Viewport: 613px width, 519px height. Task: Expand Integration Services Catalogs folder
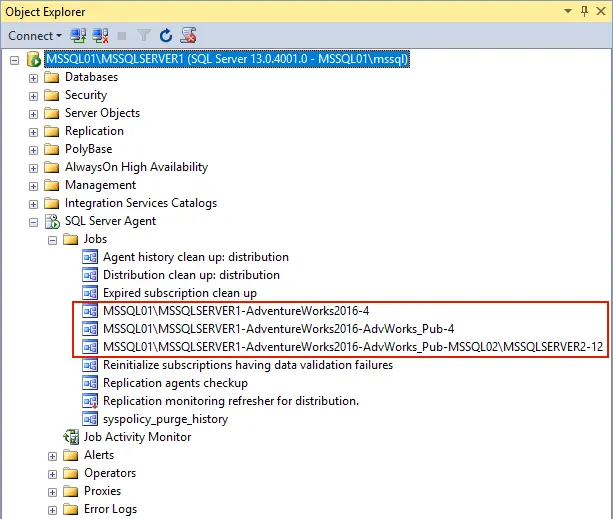pos(33,204)
